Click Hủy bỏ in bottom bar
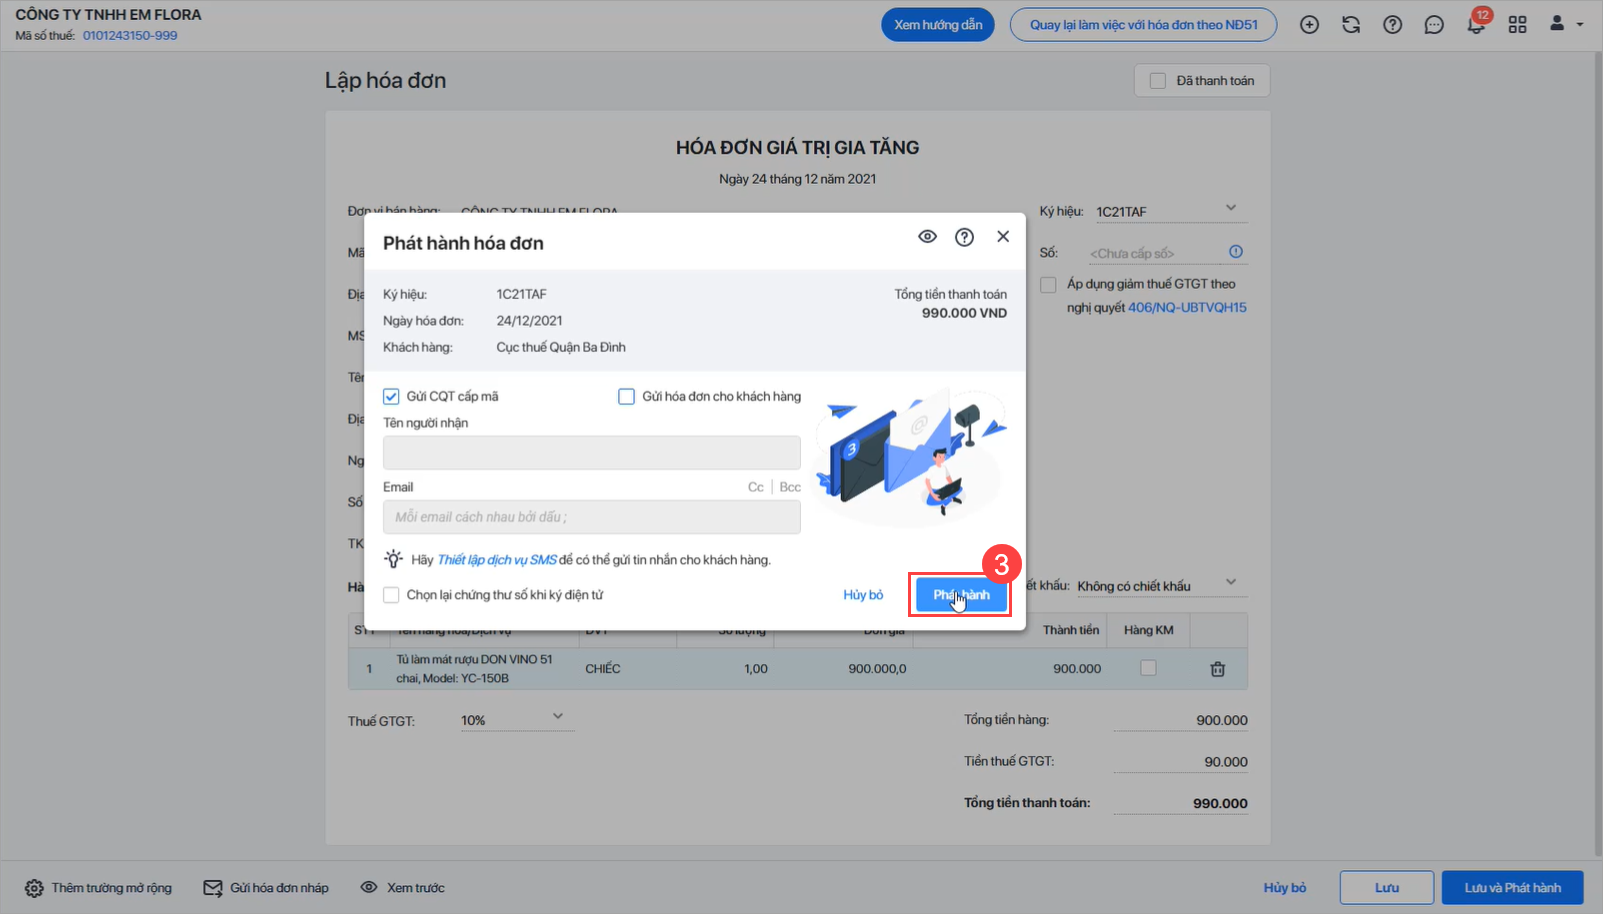Screen dimensions: 1603x914 tap(1285, 888)
